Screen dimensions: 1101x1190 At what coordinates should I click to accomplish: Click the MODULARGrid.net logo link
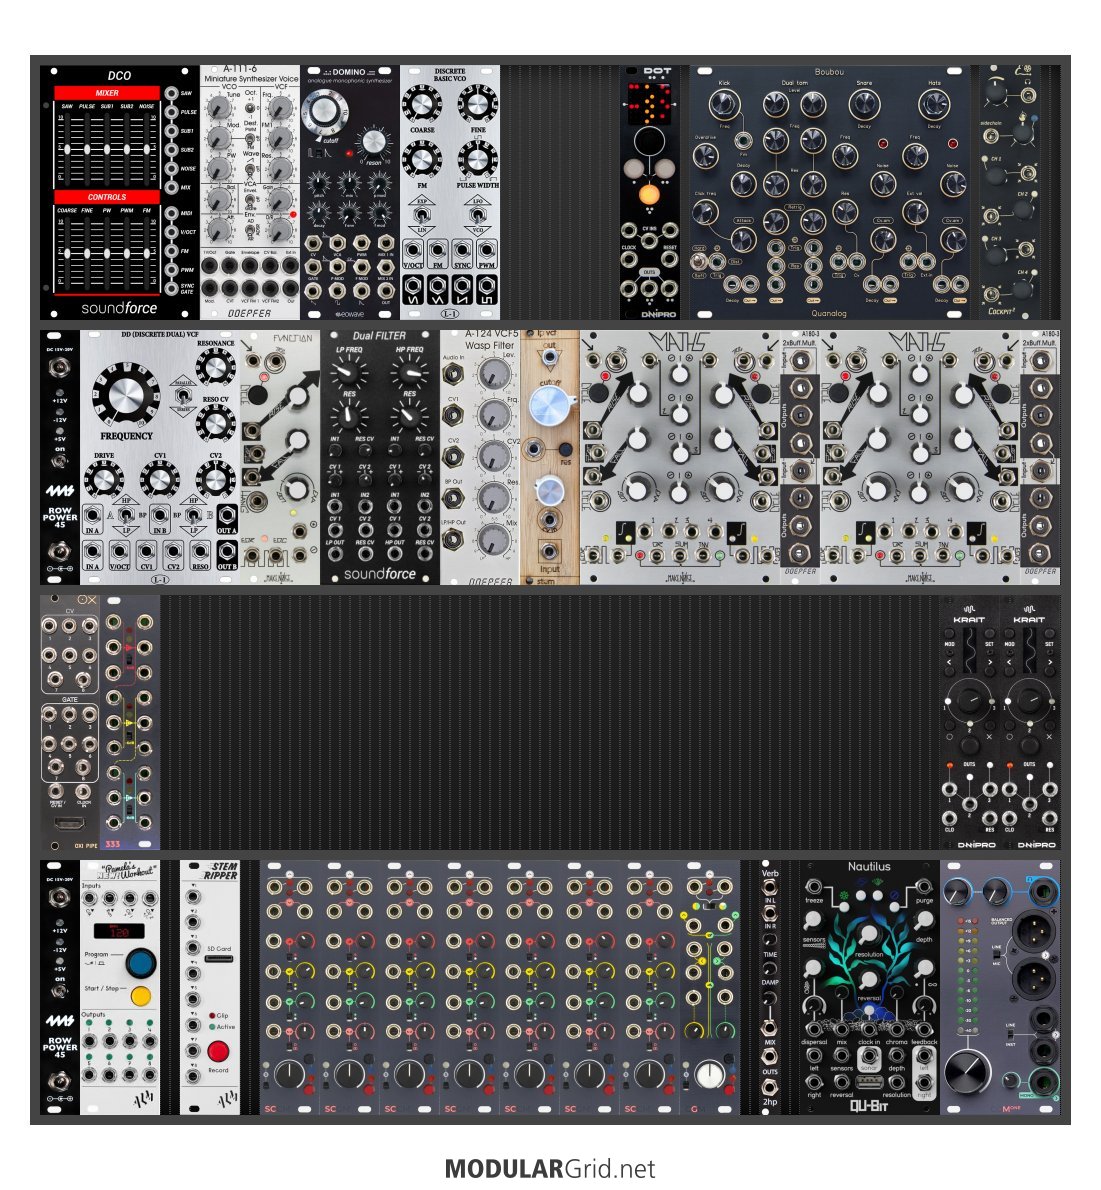click(x=550, y=1168)
